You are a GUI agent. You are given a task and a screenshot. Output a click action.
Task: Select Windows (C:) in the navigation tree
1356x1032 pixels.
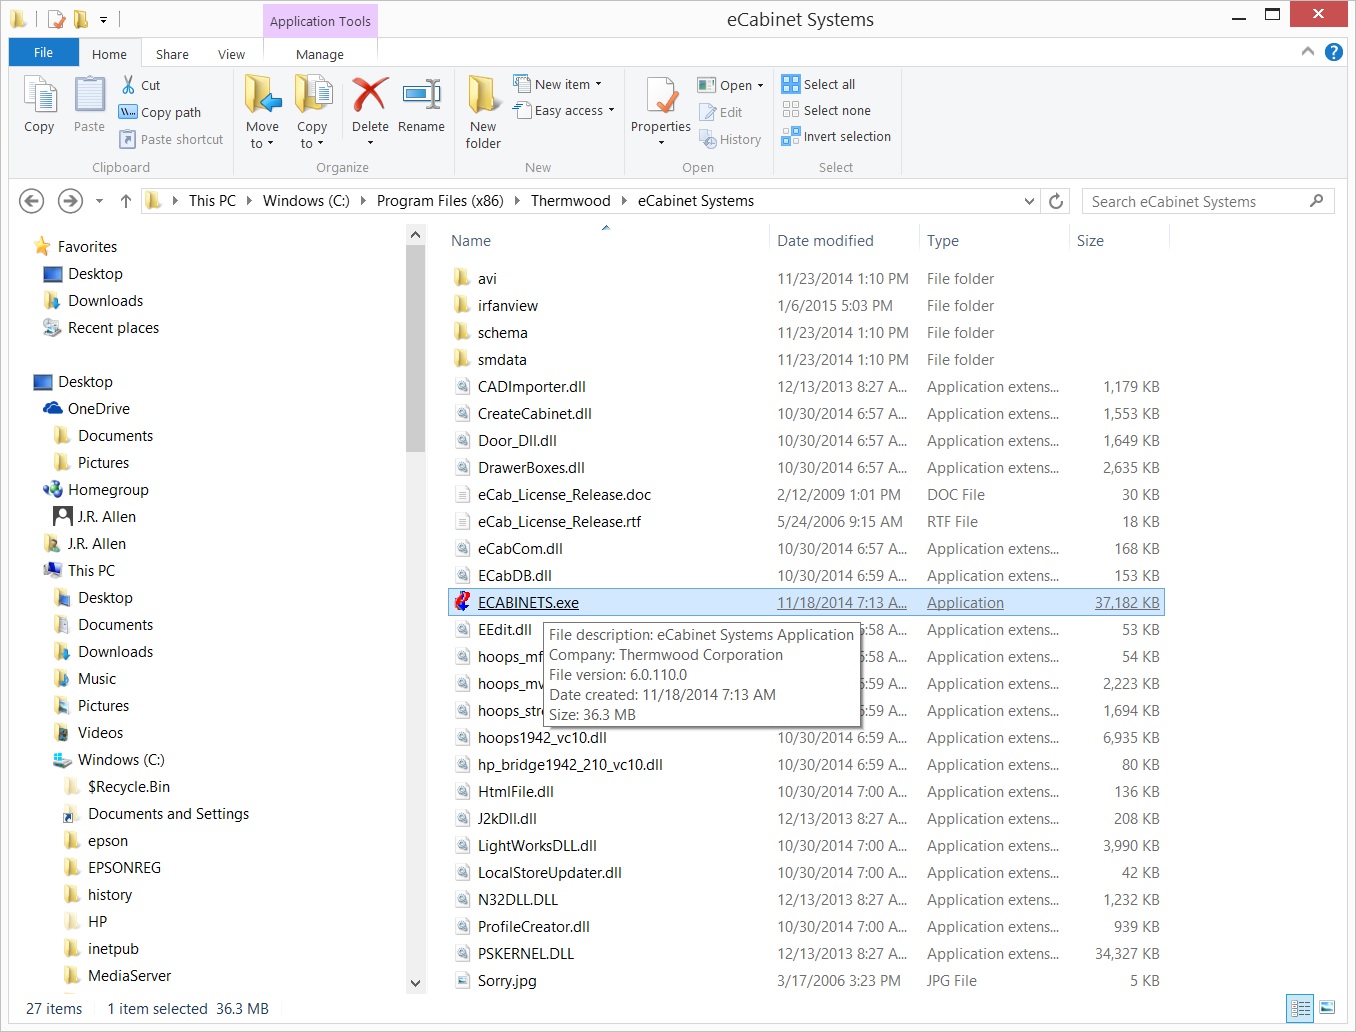pyautogui.click(x=121, y=760)
